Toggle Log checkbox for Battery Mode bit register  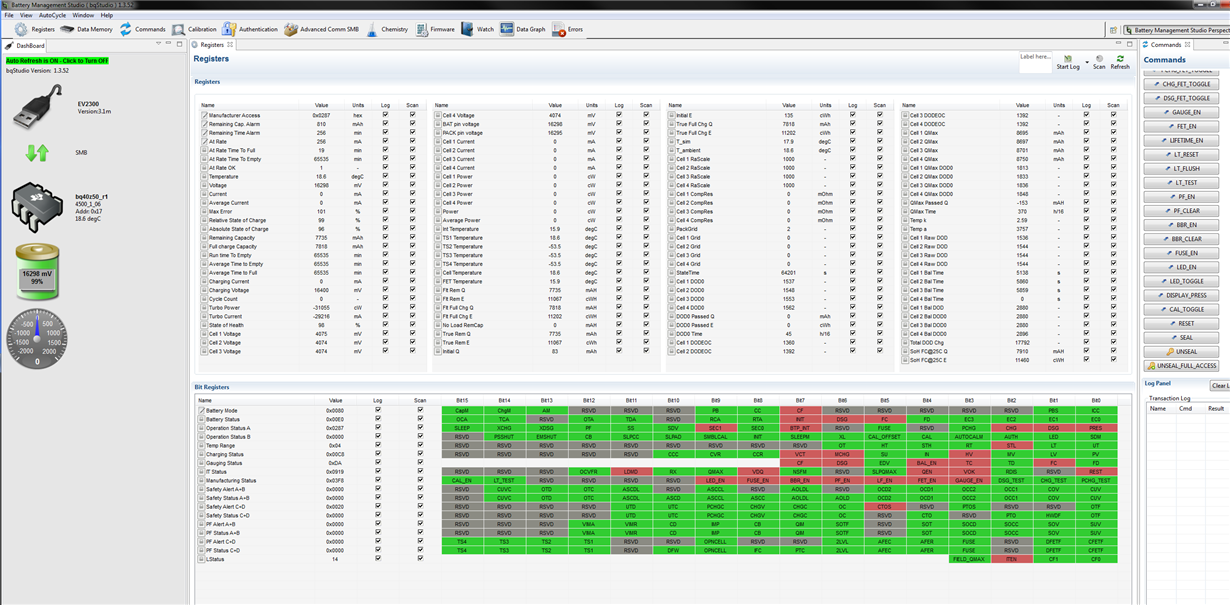click(377, 410)
